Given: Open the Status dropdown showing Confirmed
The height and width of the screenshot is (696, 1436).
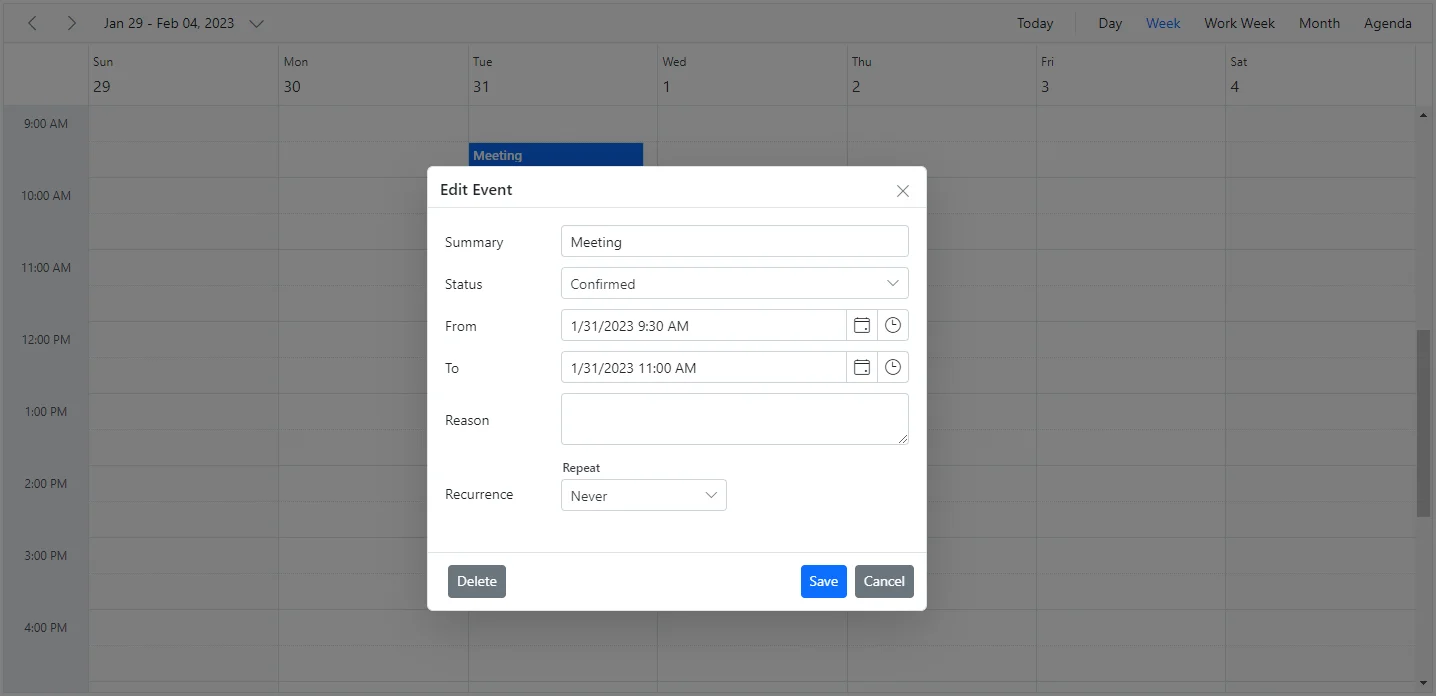Looking at the screenshot, I should pyautogui.click(x=735, y=284).
